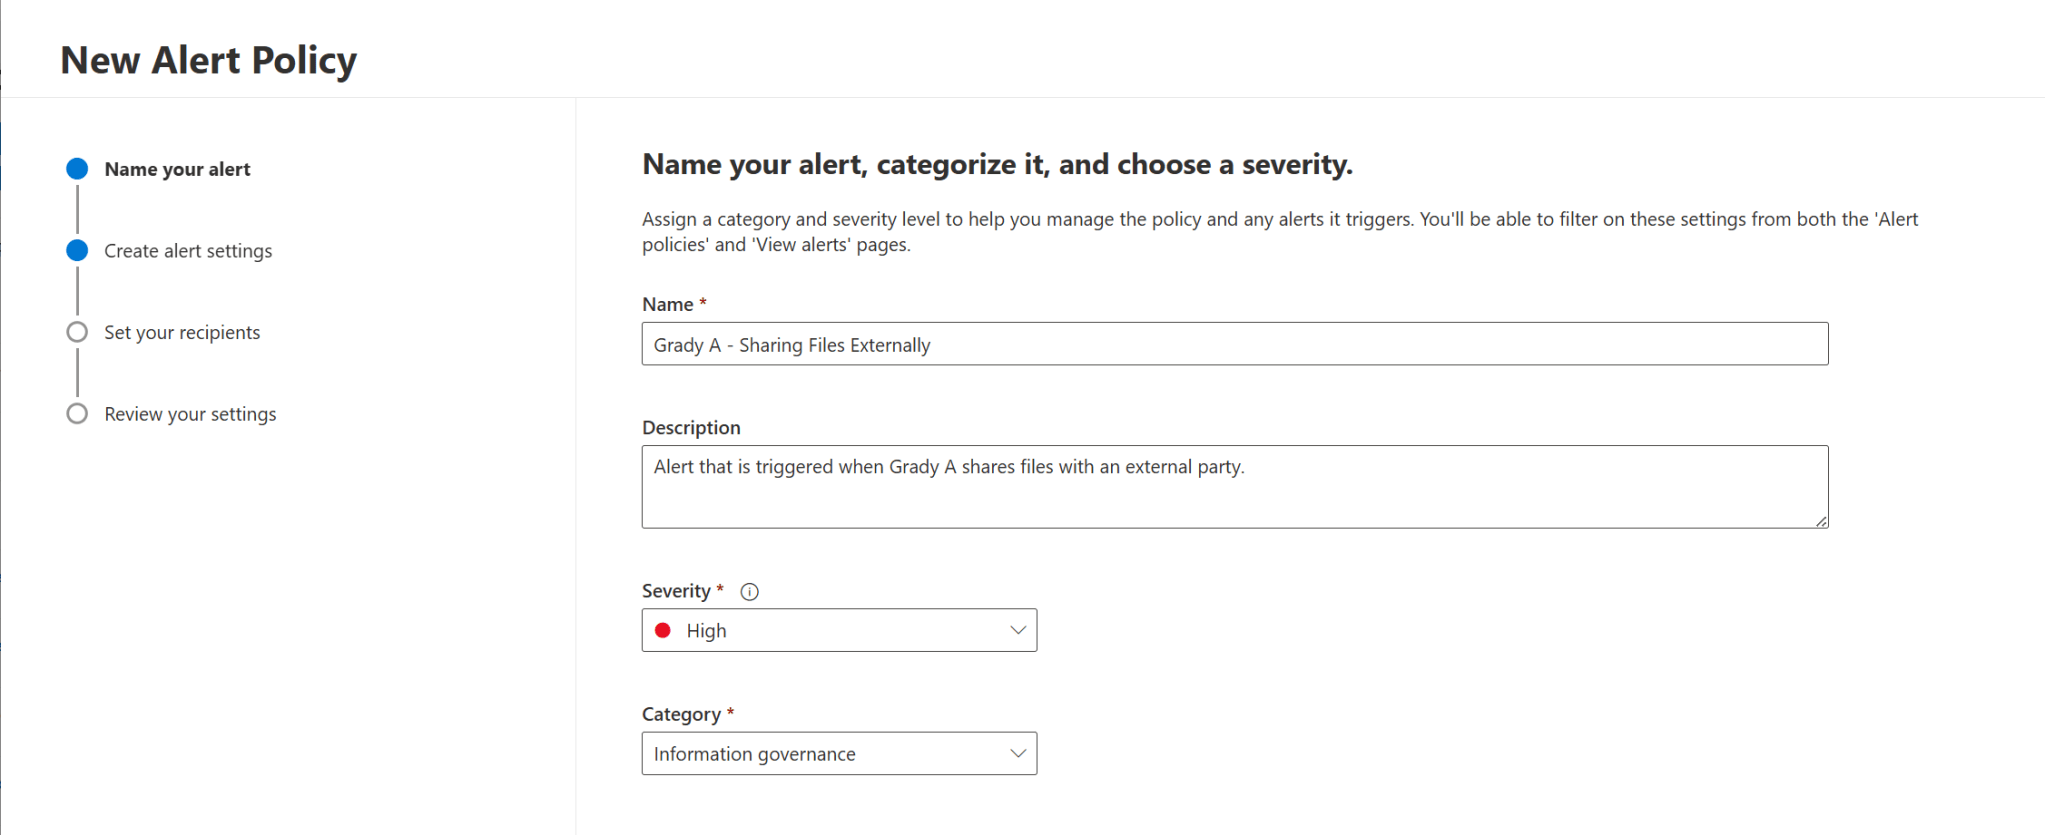
Task: Click inside the Name text field
Action: (1234, 344)
